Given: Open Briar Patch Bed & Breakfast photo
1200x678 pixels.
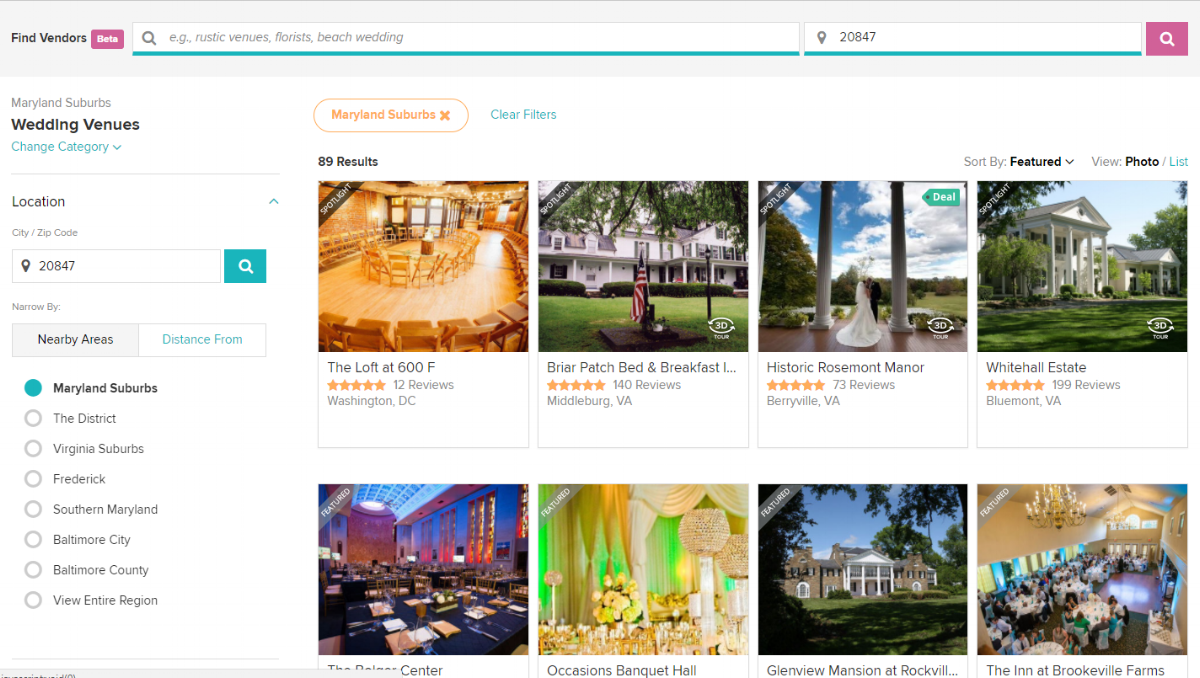Looking at the screenshot, I should (x=643, y=266).
